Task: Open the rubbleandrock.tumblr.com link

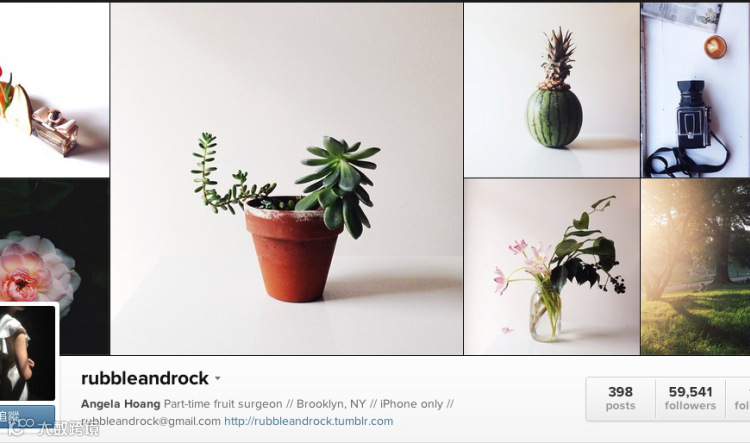Action: 309,421
